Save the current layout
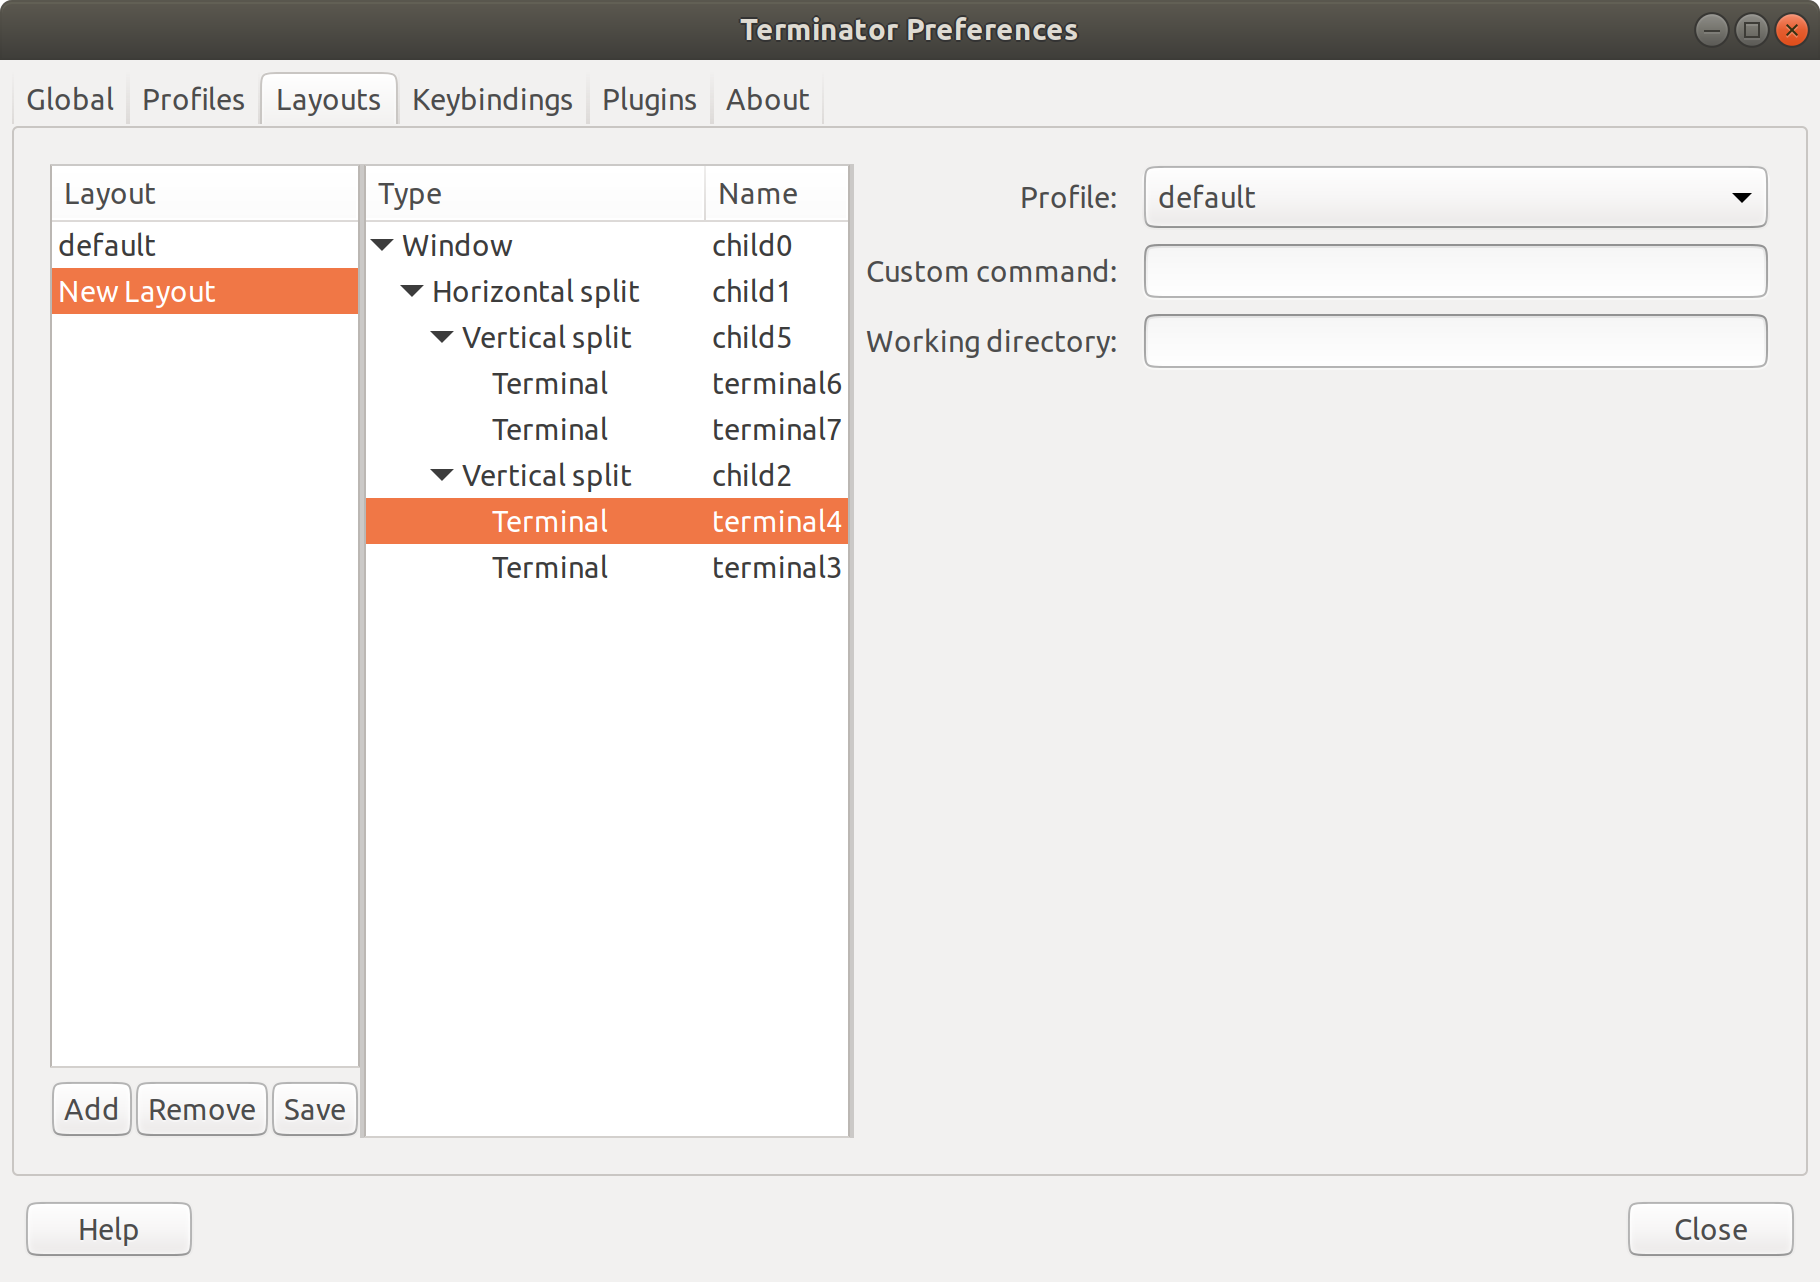Screen dimensions: 1820x1282 tap(314, 1109)
